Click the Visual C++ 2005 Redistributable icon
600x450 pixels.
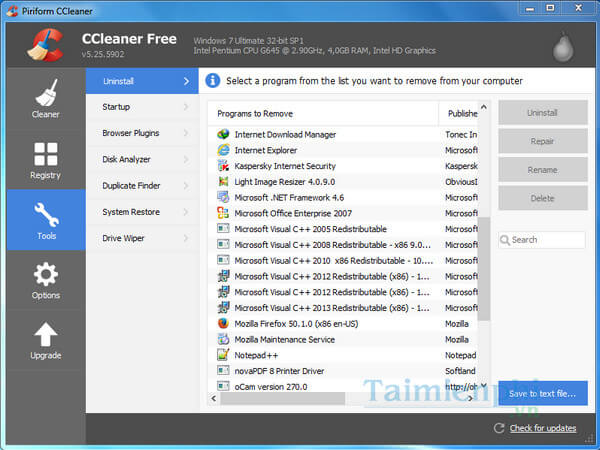(223, 229)
